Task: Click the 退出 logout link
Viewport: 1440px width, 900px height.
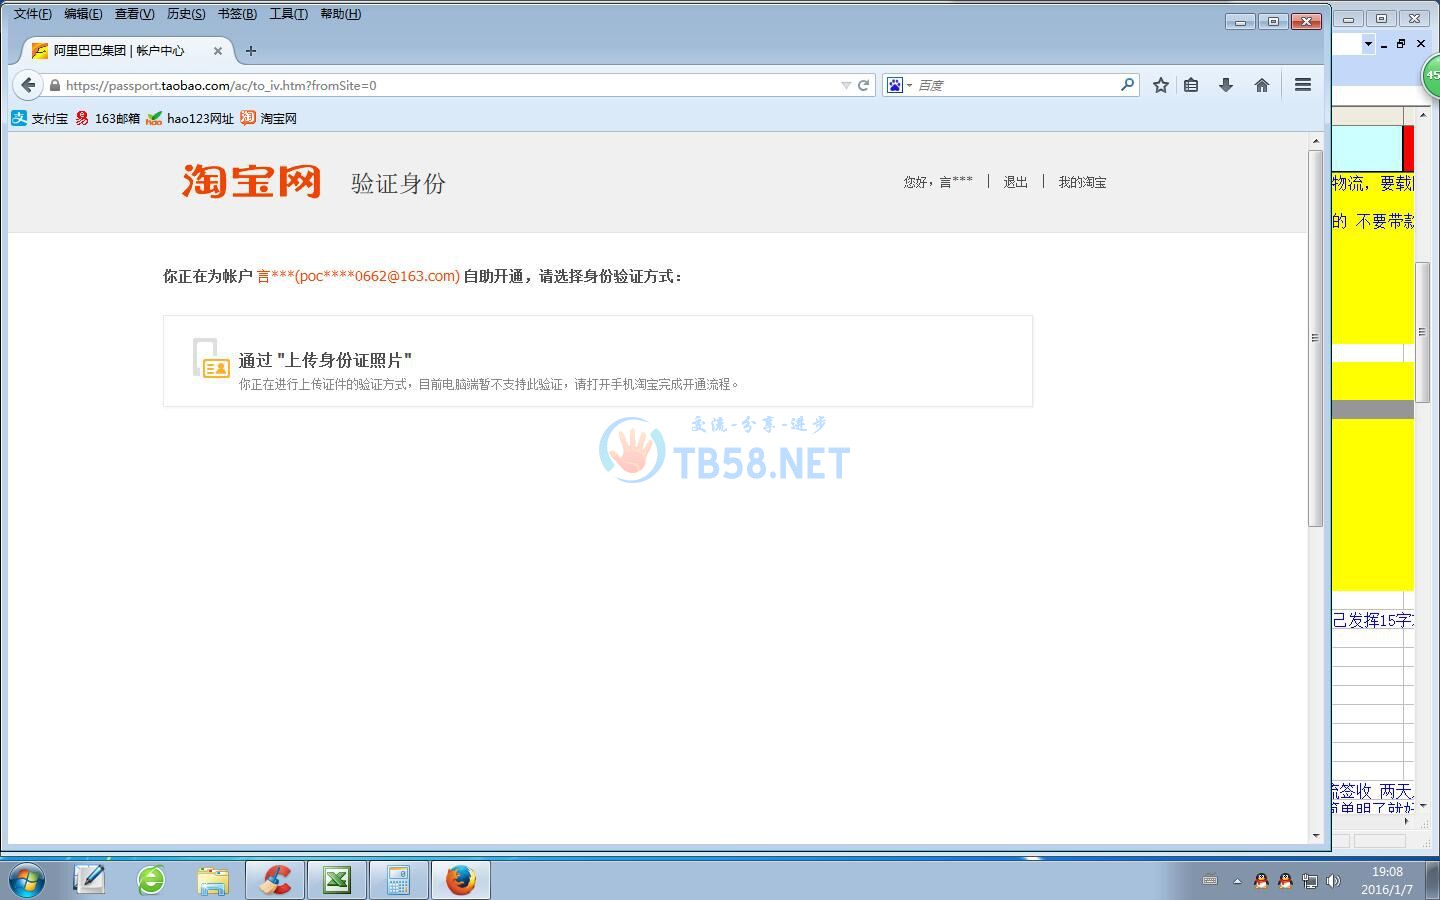Action: pos(1015,182)
